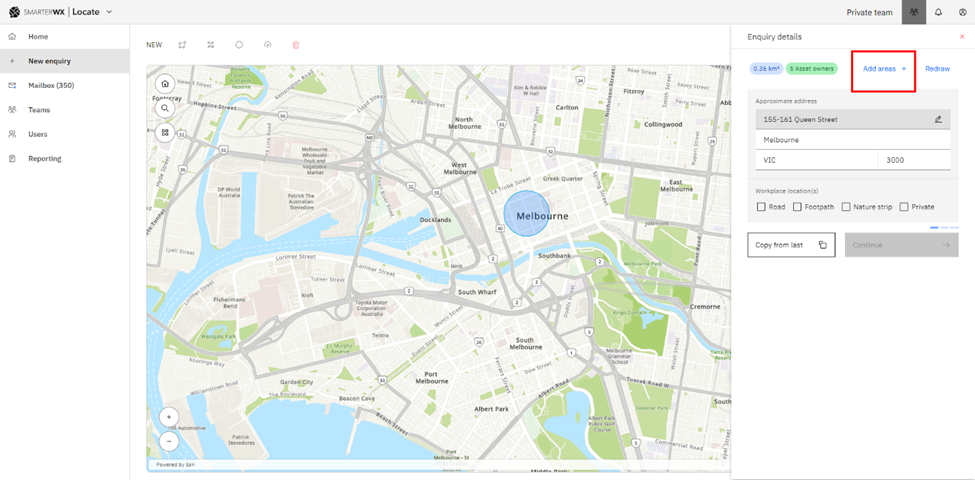This screenshot has height=480, width=975.
Task: Tick the Footpath checkbox
Action: click(797, 207)
